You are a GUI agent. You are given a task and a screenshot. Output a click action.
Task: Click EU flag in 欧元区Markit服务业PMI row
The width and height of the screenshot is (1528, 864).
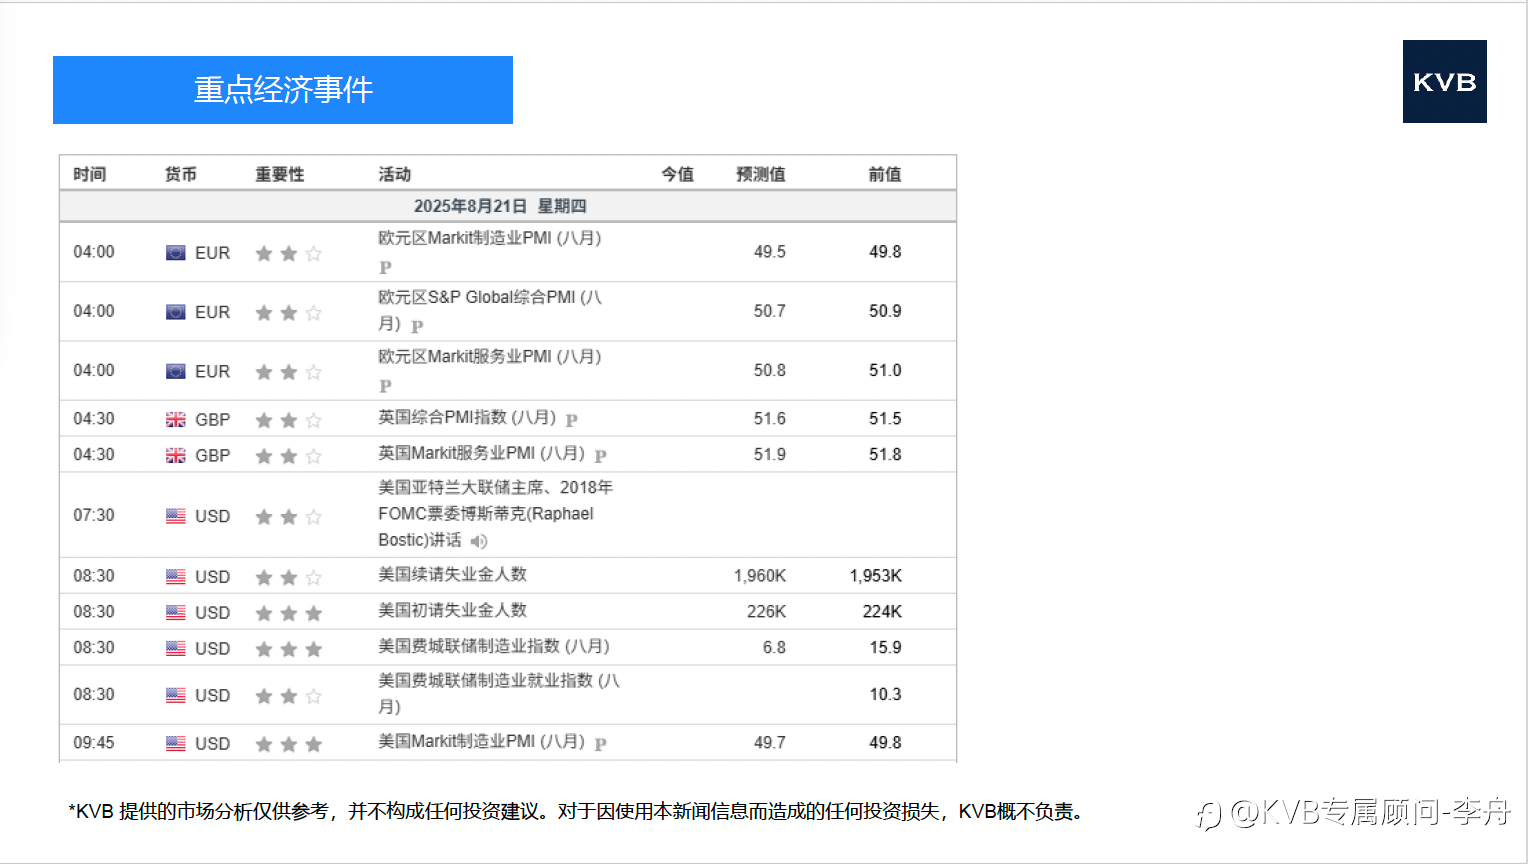[176, 371]
